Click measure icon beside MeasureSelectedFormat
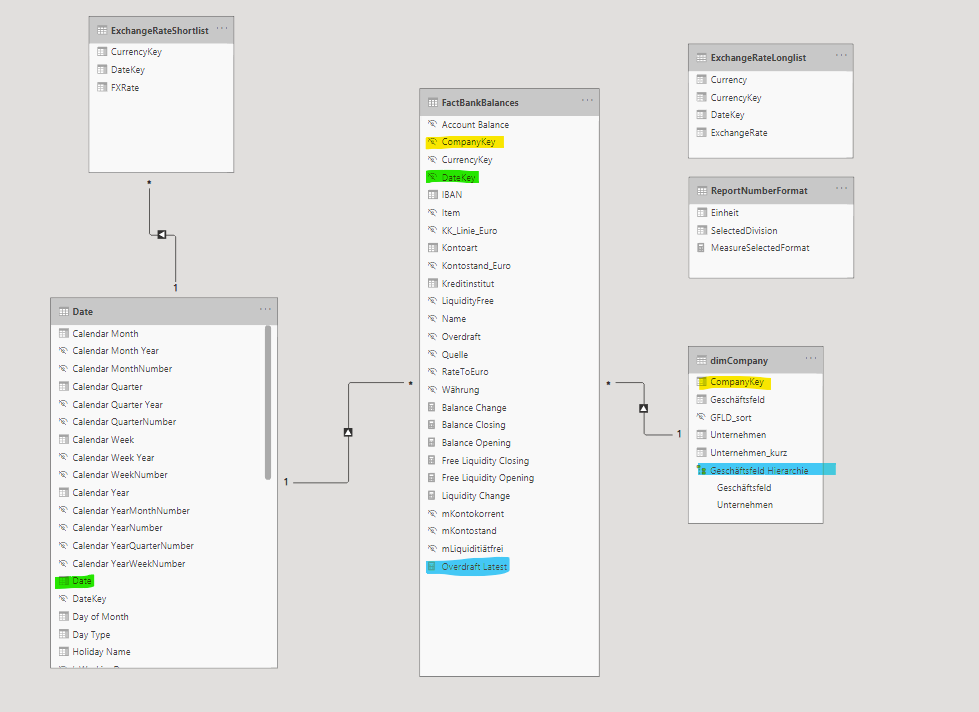This screenshot has height=712, width=979. click(x=701, y=248)
